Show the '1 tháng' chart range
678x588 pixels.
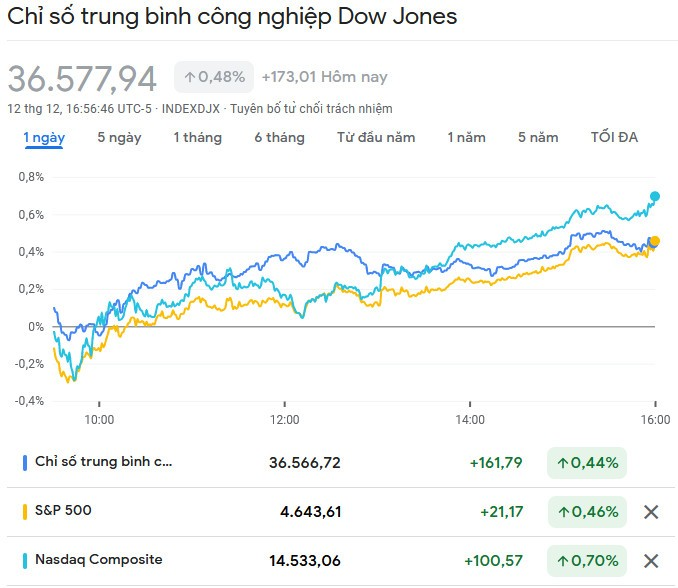(197, 138)
